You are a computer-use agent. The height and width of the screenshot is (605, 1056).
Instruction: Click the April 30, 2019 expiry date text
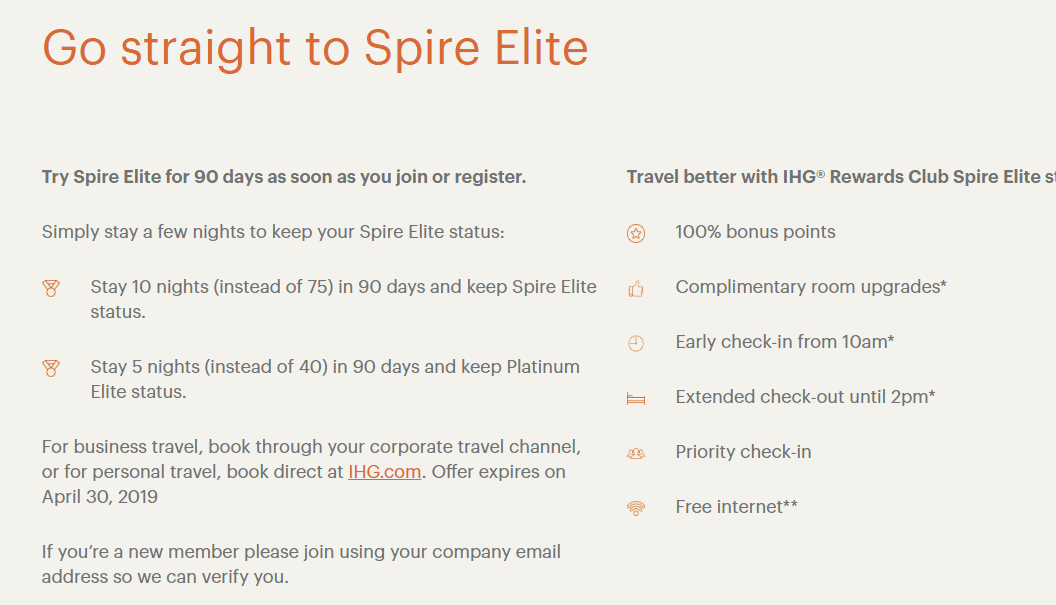click(x=100, y=497)
